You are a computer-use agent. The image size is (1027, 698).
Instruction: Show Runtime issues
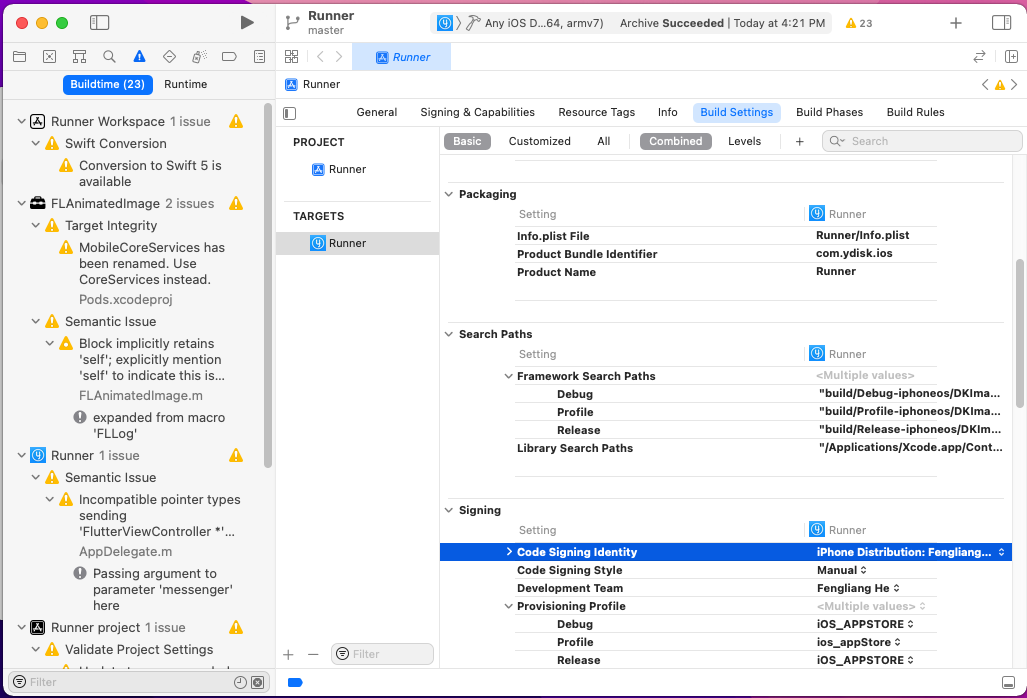[185, 84]
